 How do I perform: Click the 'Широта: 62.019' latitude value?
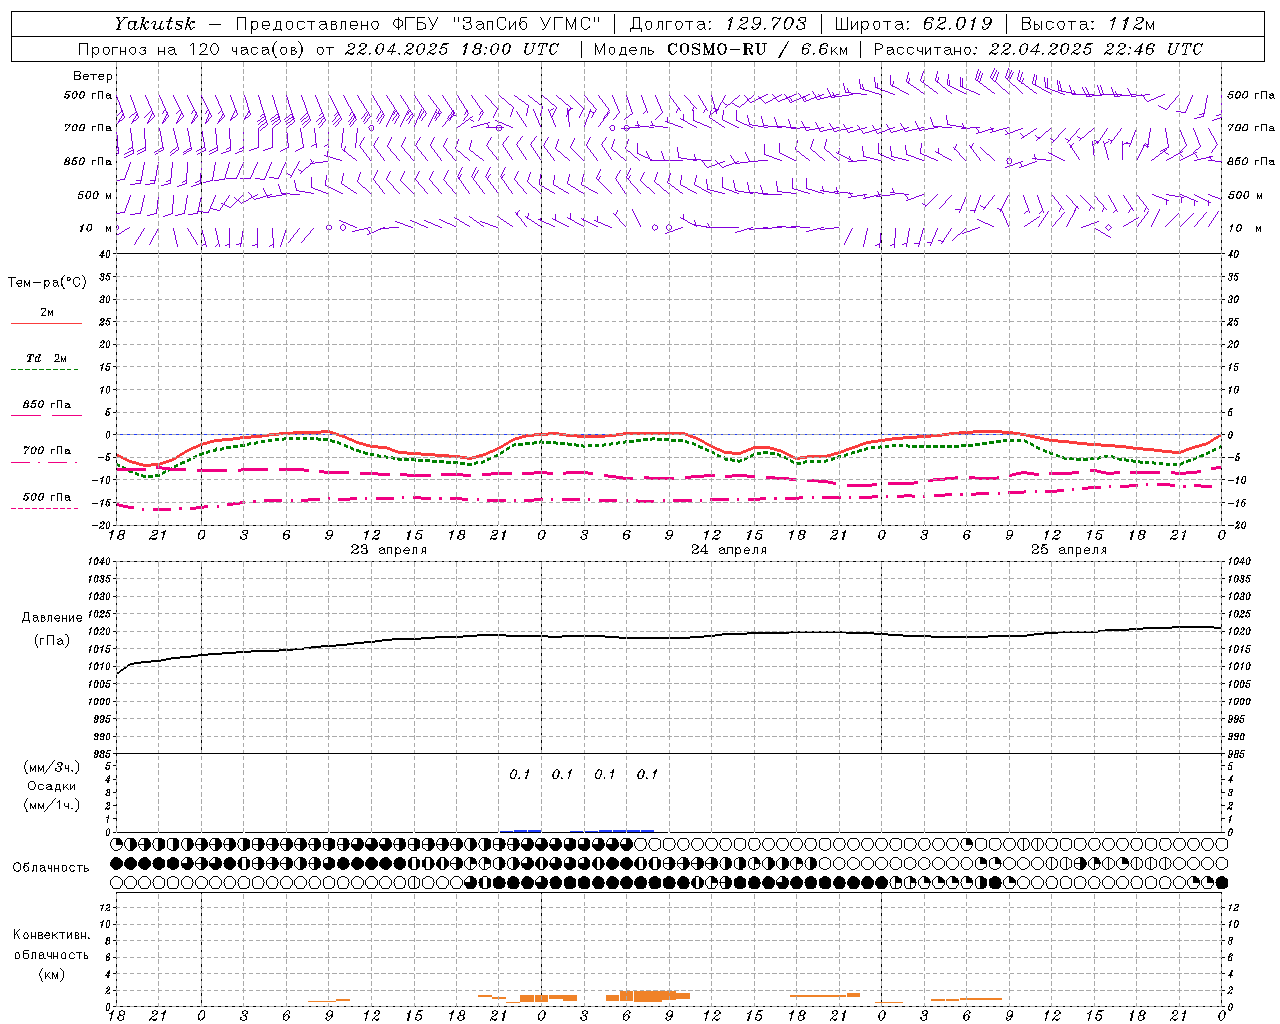[x=913, y=24]
